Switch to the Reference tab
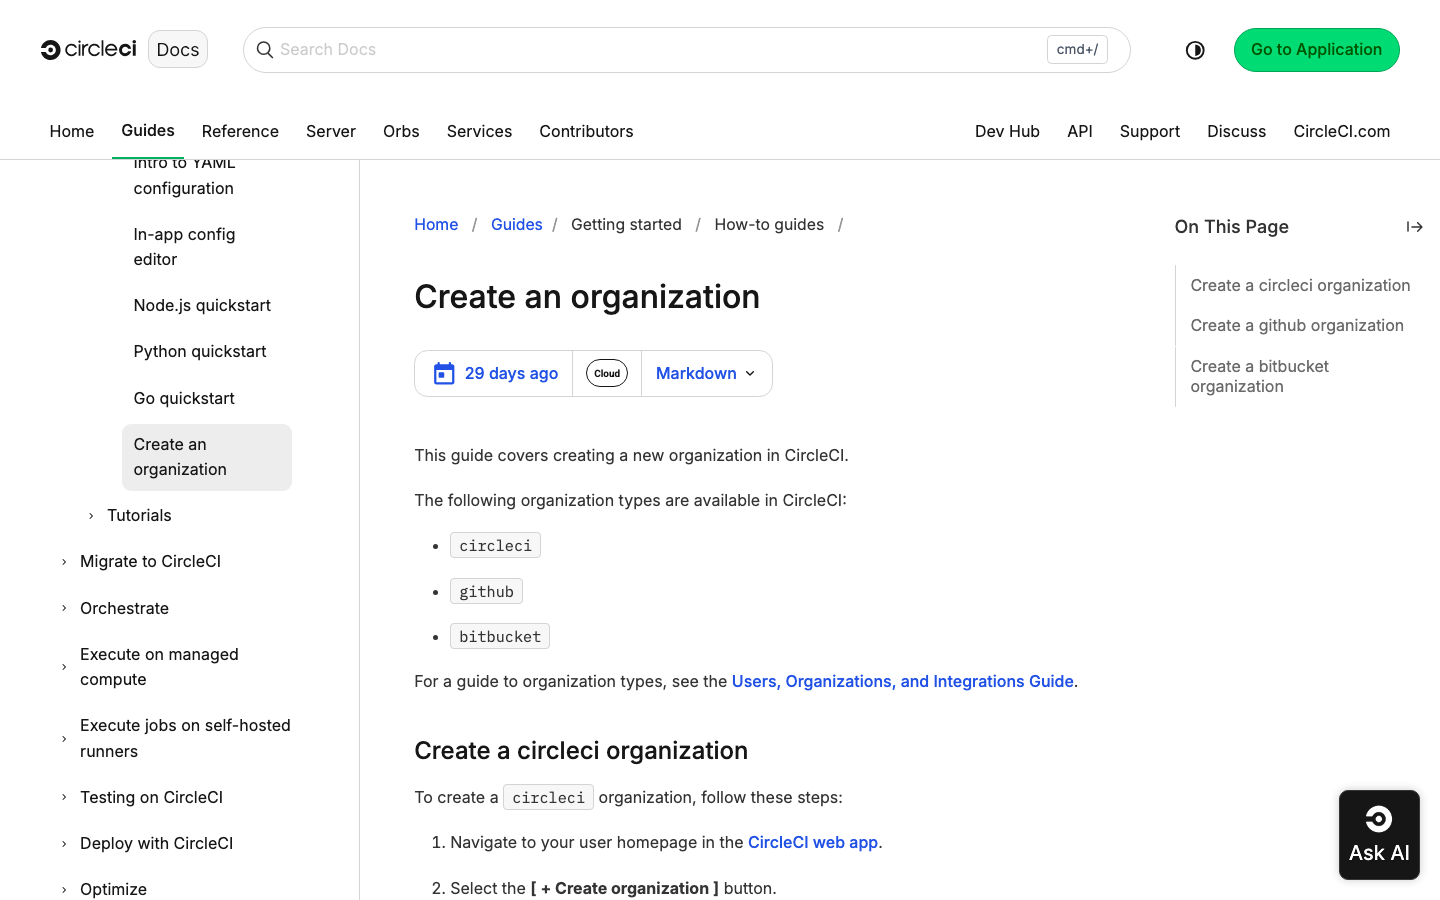Image resolution: width=1440 pixels, height=900 pixels. point(240,131)
